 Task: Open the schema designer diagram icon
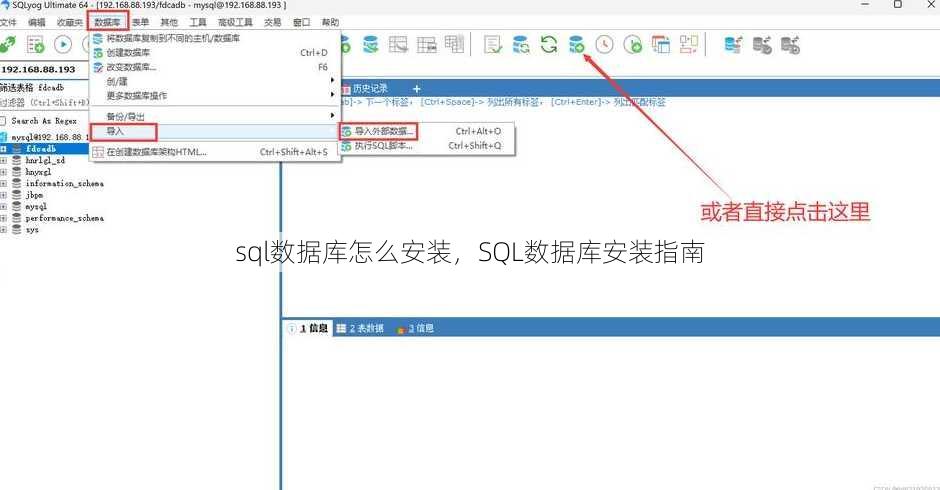click(x=688, y=44)
